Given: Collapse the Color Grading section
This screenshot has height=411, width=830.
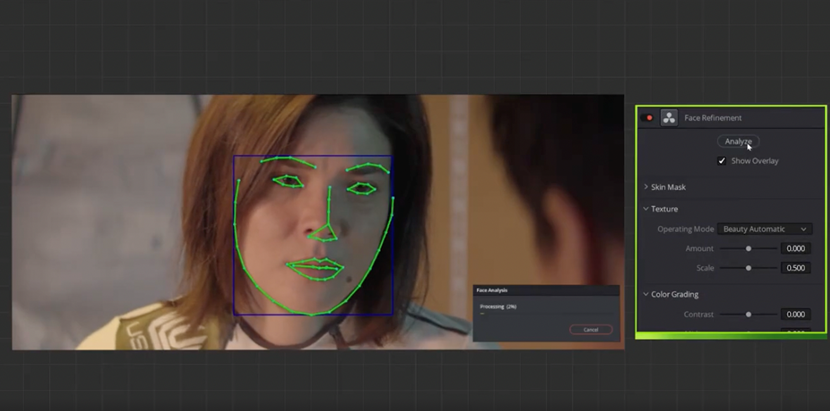Looking at the screenshot, I should tap(646, 294).
